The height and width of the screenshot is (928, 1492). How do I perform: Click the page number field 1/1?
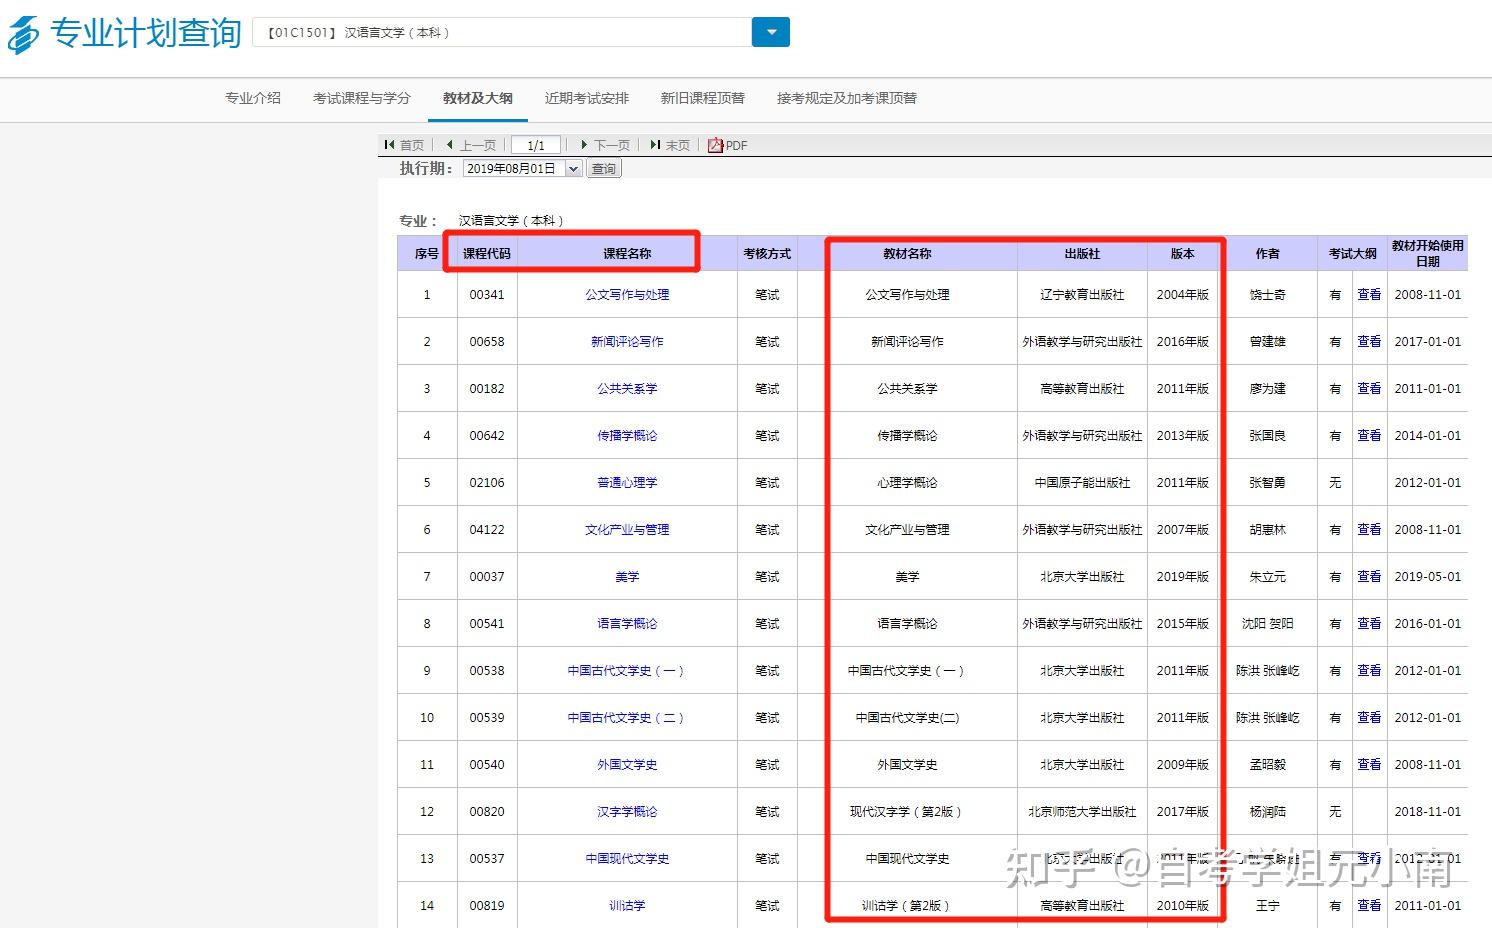[x=536, y=145]
